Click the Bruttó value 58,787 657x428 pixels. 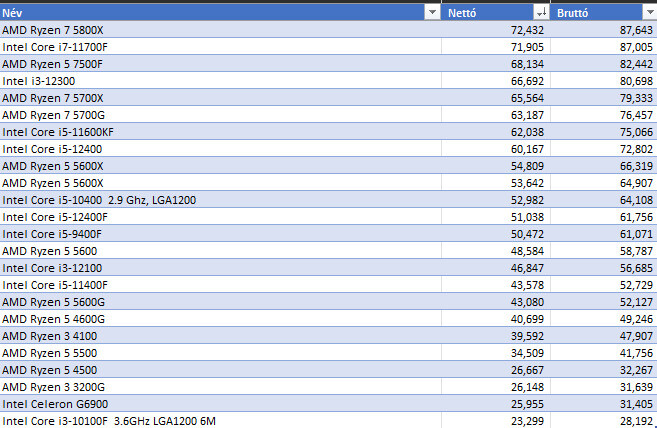point(636,251)
